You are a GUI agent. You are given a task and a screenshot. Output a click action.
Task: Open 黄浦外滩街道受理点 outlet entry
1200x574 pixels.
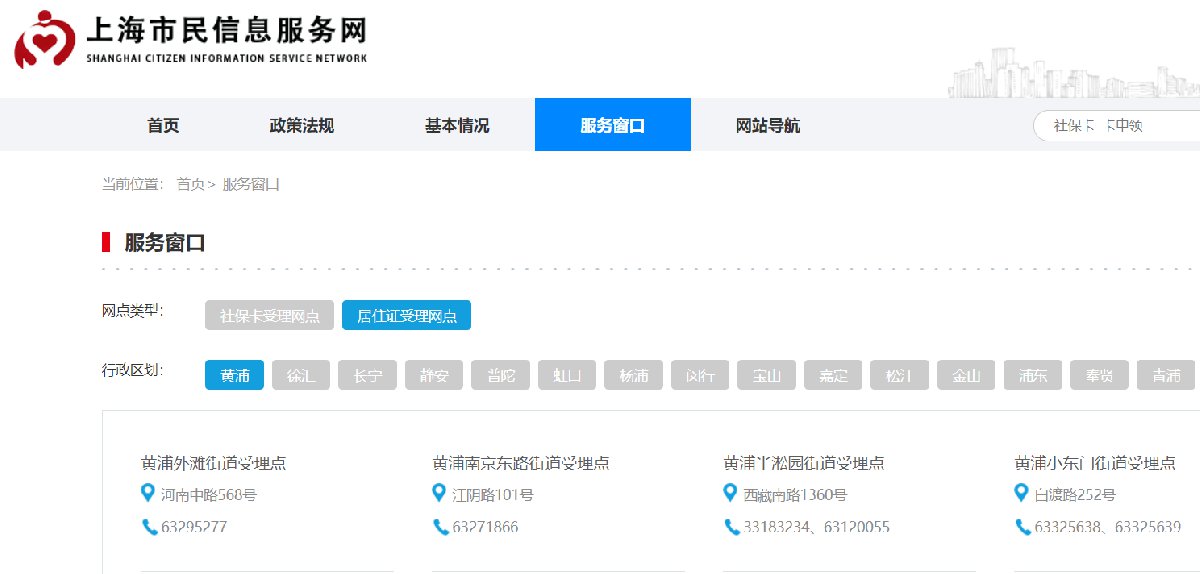tap(214, 463)
